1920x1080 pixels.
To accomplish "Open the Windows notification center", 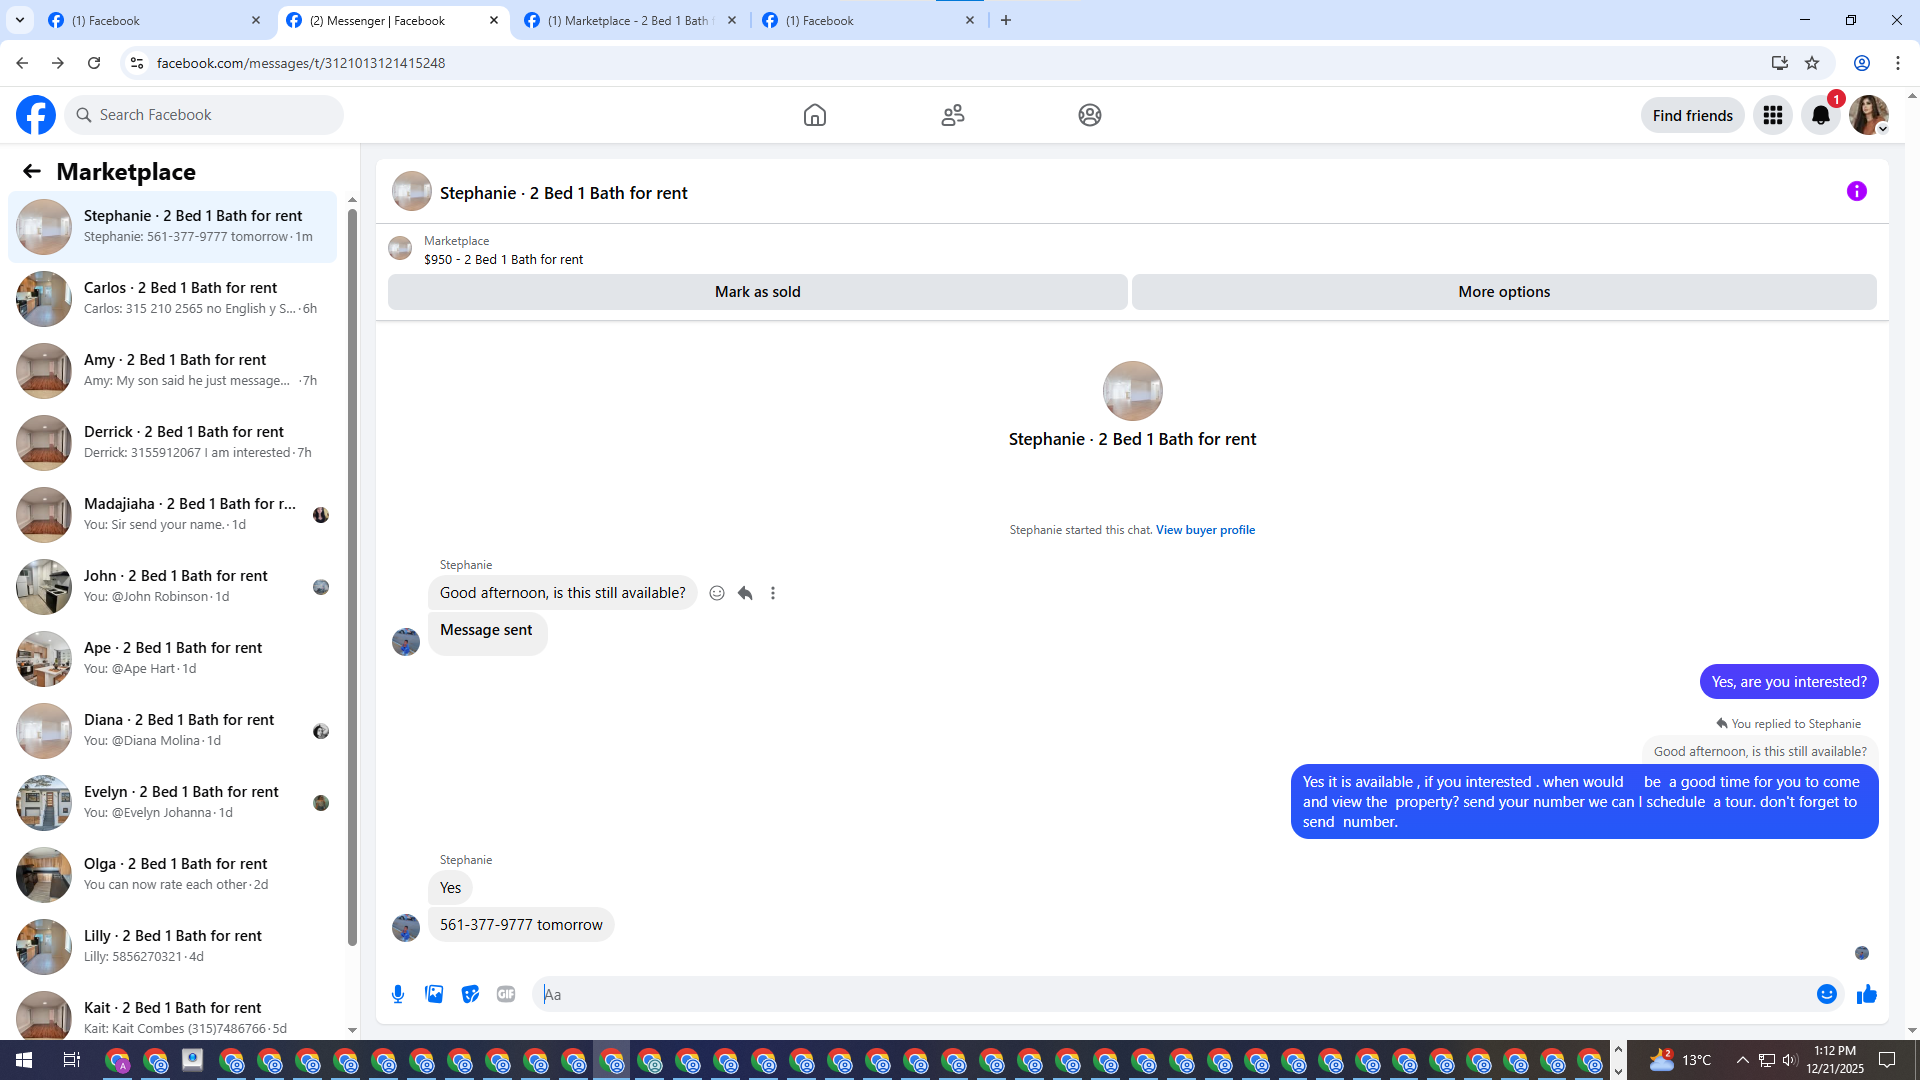I will point(1887,1060).
